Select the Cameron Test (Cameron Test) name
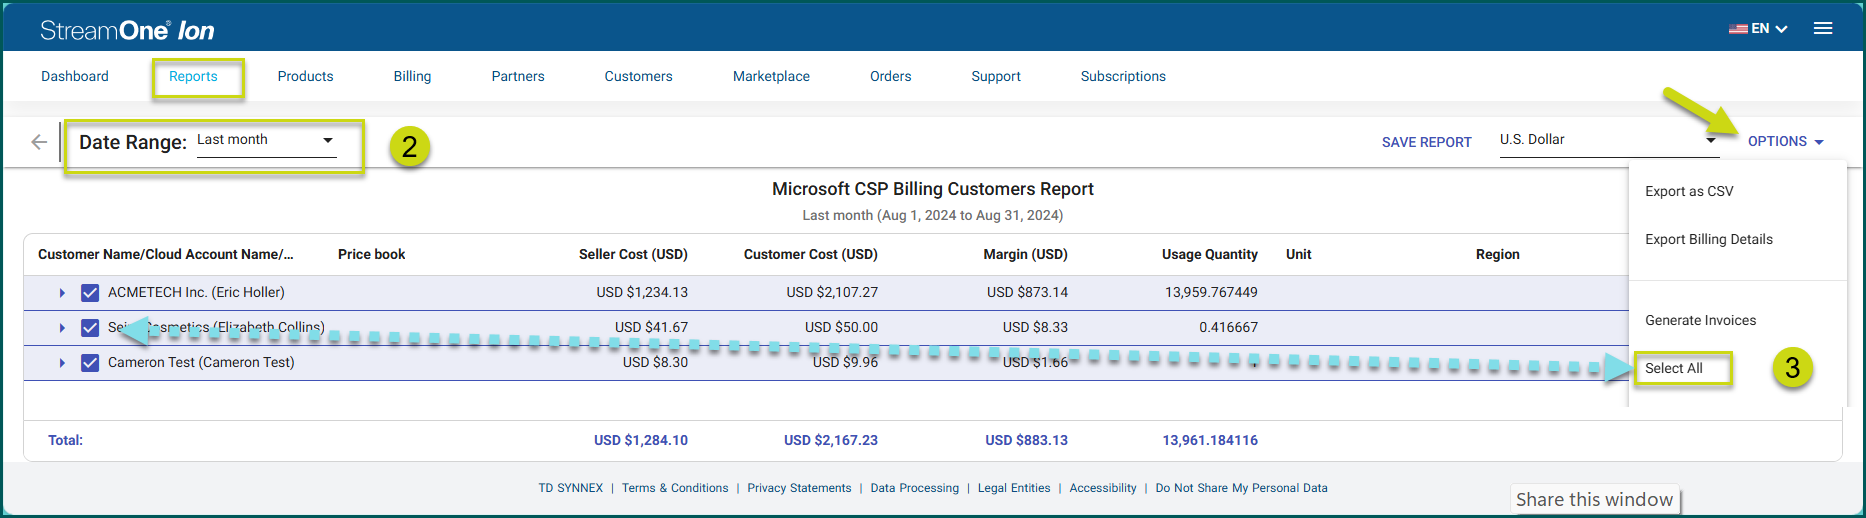Viewport: 1866px width, 518px height. click(x=201, y=362)
